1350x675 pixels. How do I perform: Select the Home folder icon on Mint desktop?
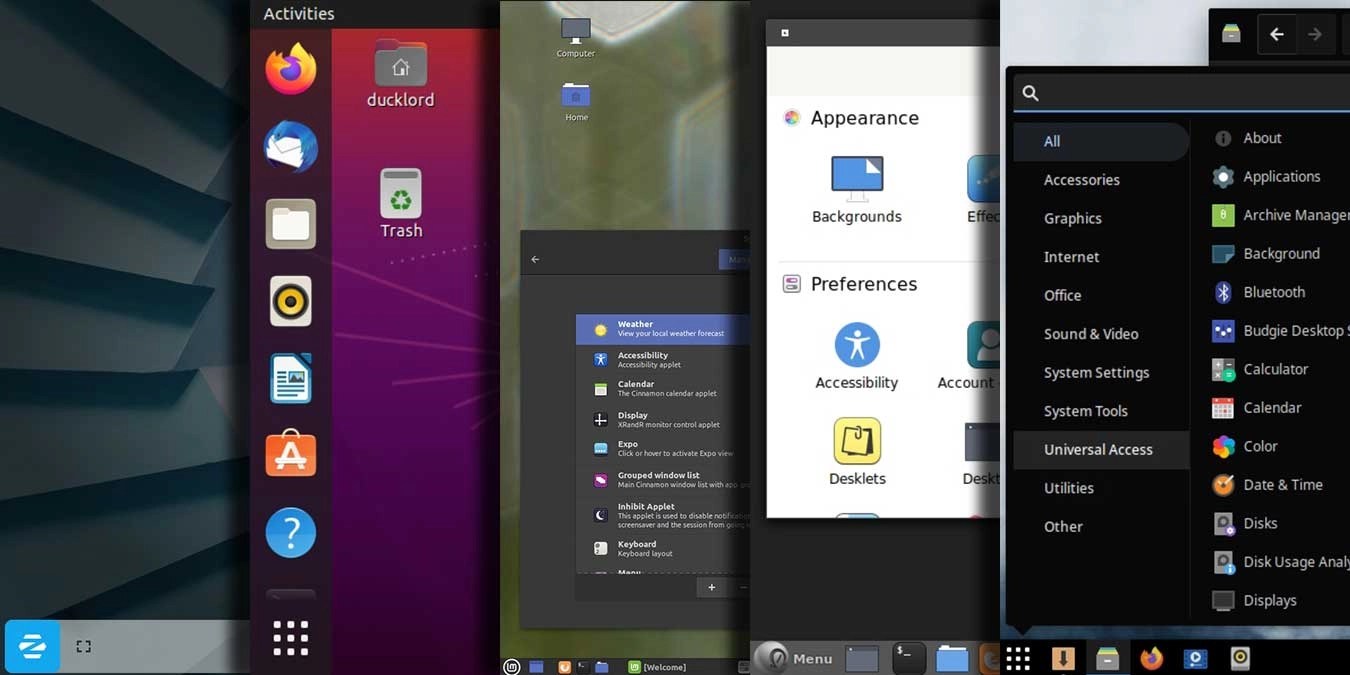coord(576,101)
